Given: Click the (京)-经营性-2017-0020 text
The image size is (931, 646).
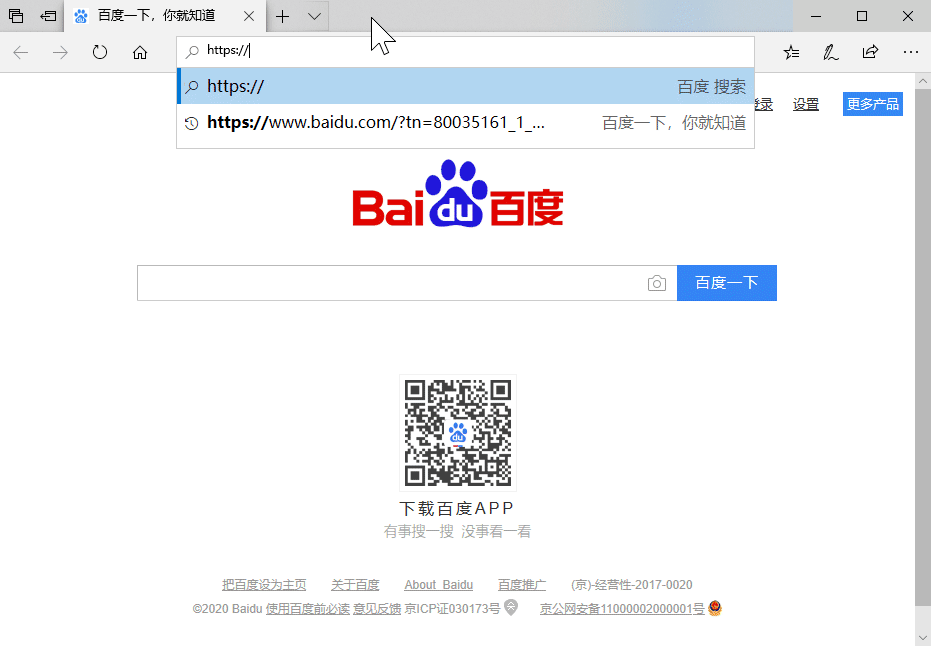Looking at the screenshot, I should click(x=632, y=585).
